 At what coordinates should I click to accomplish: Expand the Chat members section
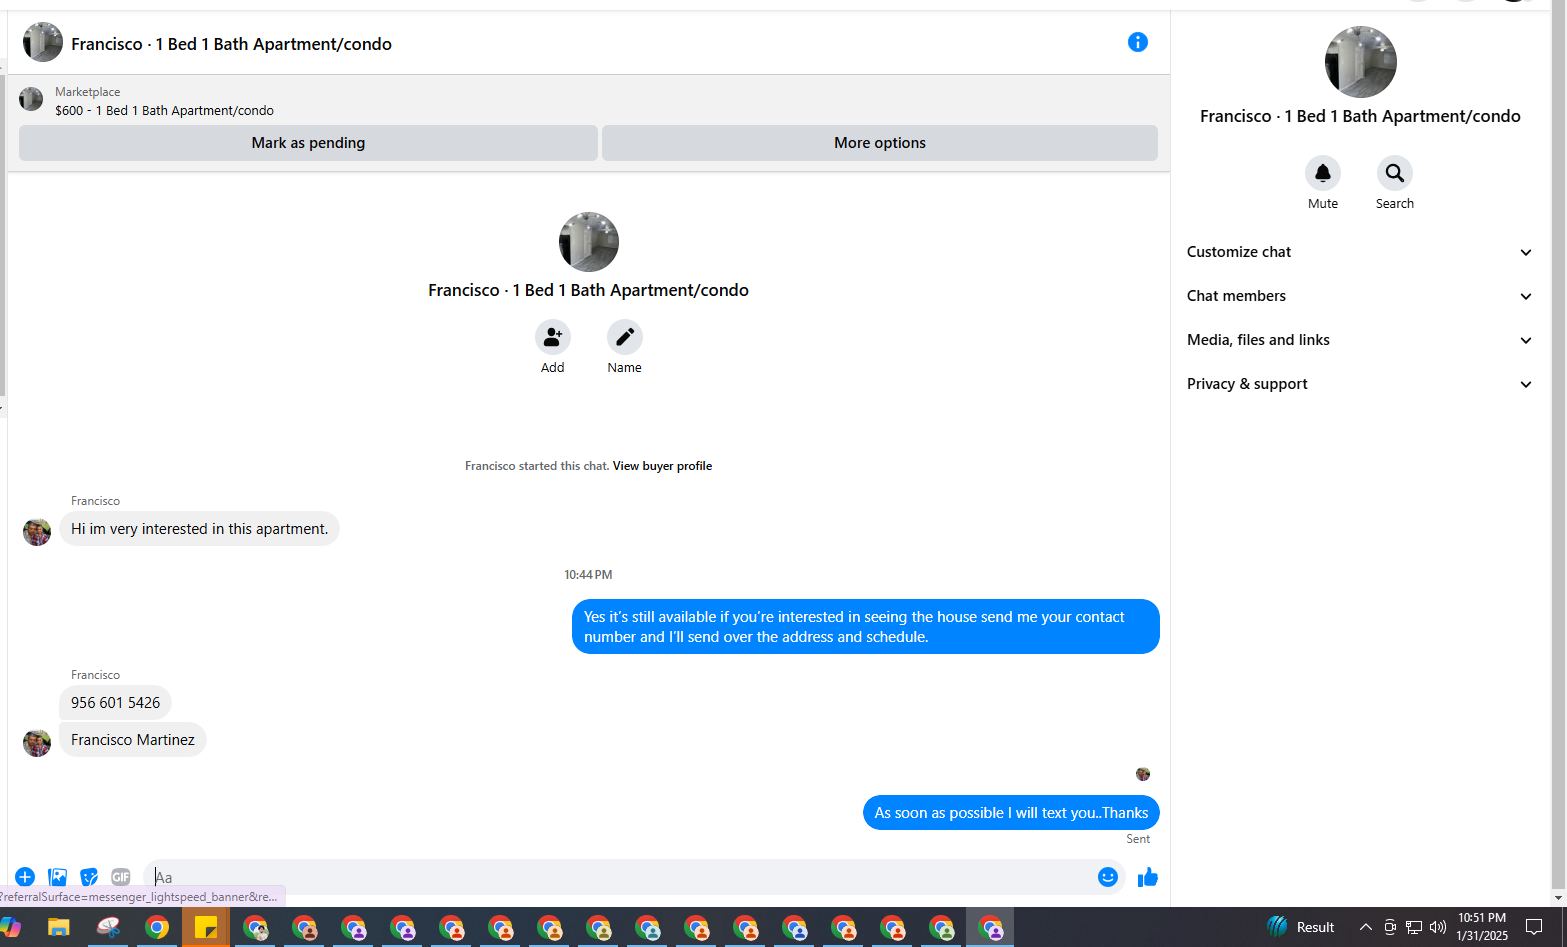point(1360,296)
